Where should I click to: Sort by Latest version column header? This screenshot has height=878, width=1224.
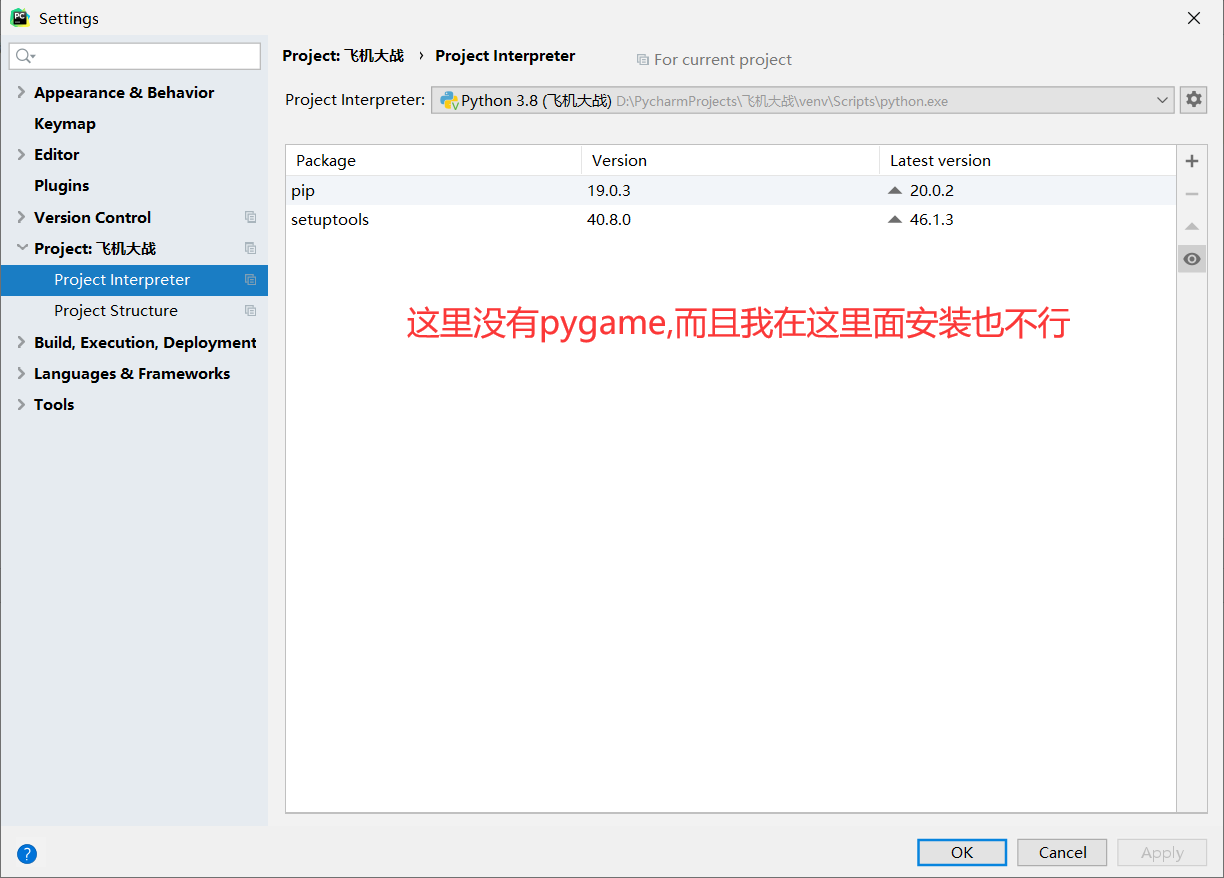[x=1027, y=160]
